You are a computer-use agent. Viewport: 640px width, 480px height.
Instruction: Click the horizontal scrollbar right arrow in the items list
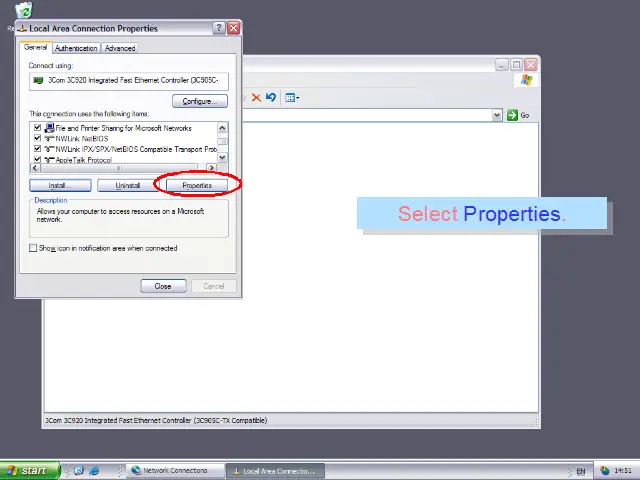[x=211, y=168]
